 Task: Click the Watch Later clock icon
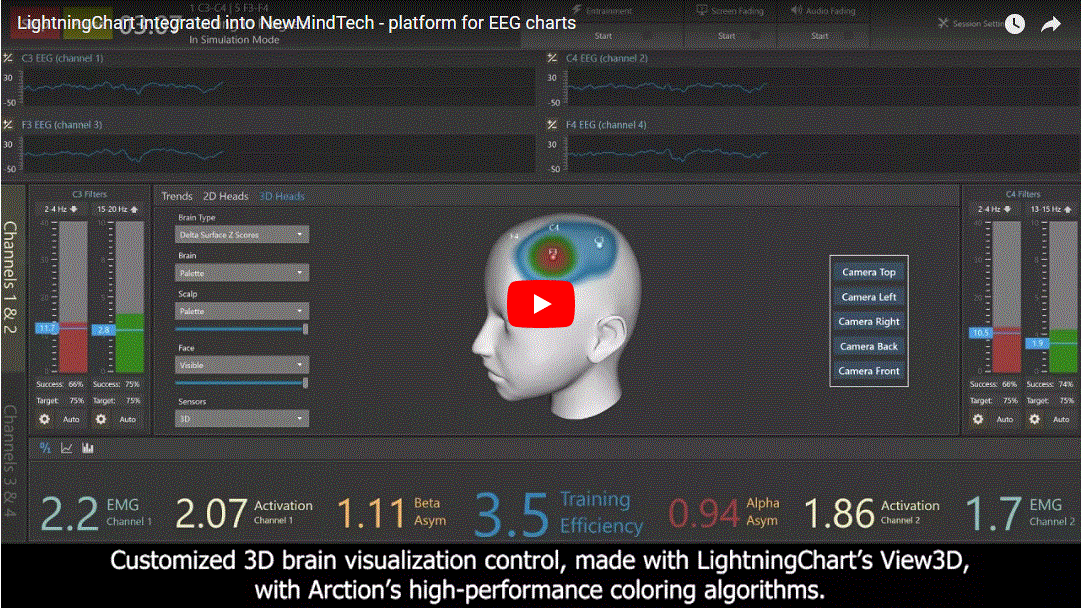pos(1015,24)
